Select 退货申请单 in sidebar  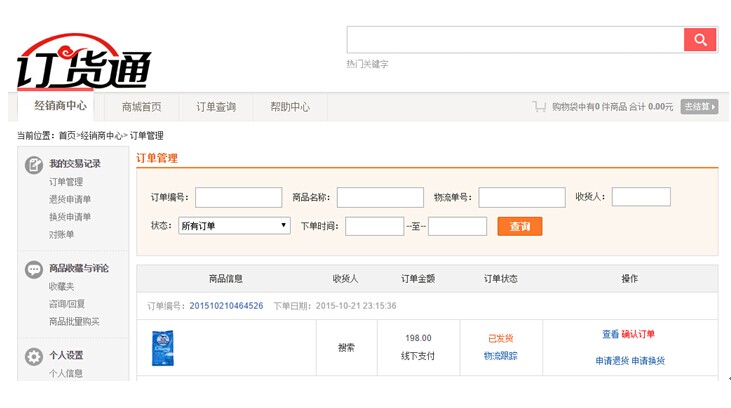tap(70, 199)
